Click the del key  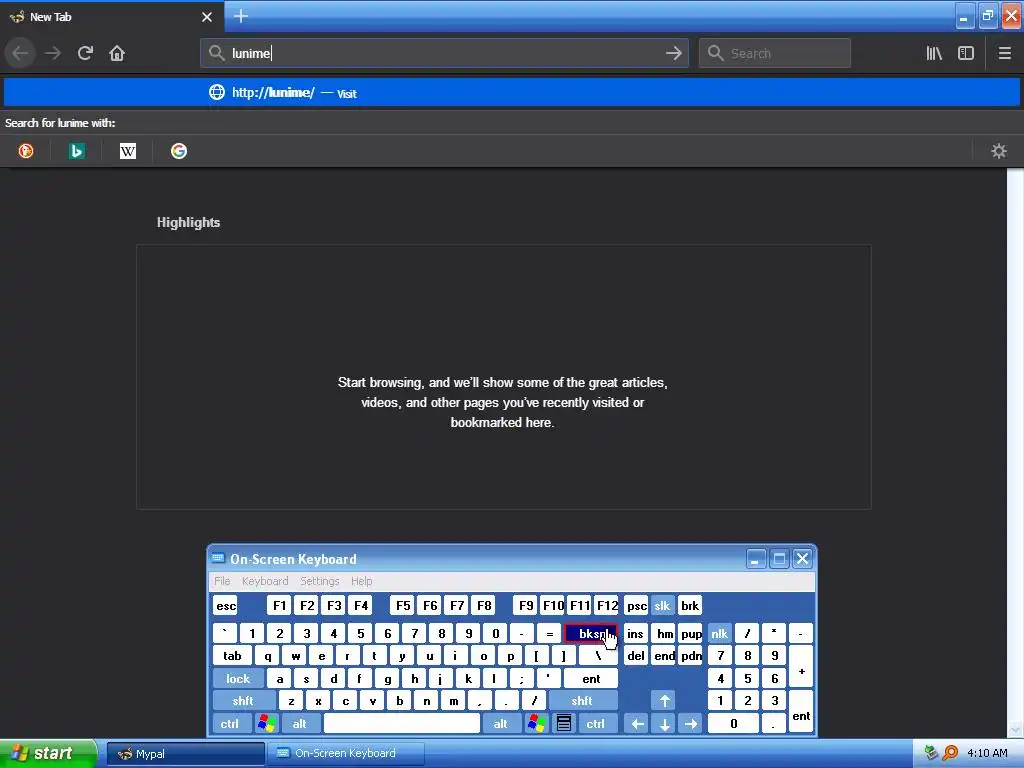click(635, 656)
